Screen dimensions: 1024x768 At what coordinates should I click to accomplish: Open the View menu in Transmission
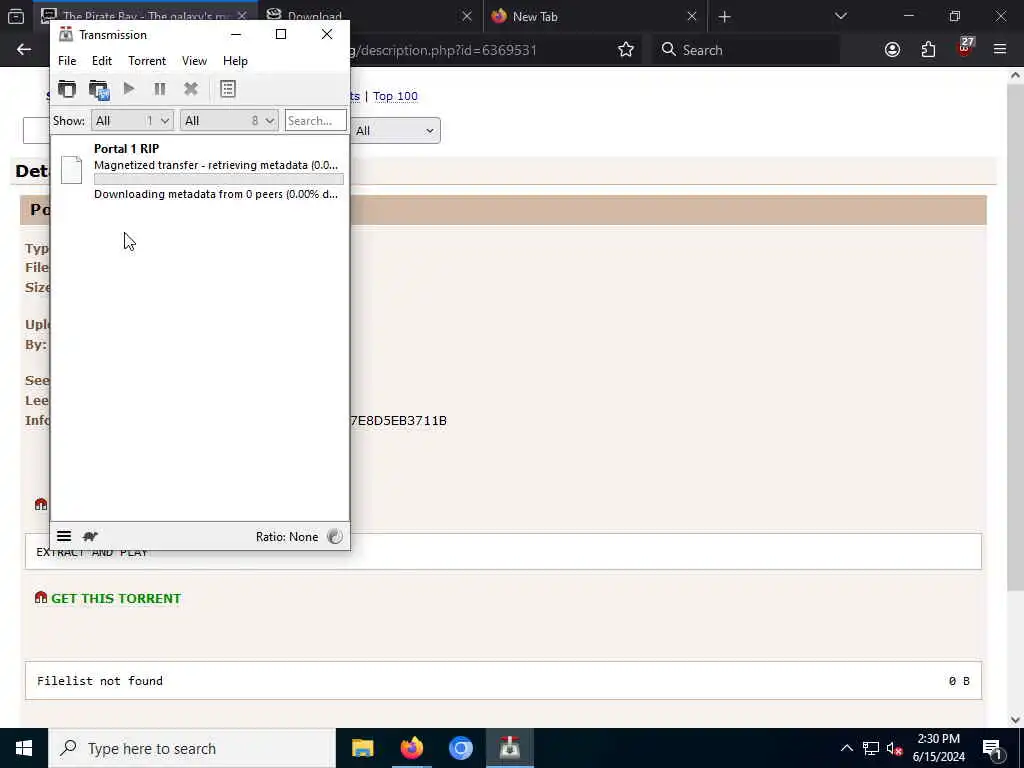point(194,61)
